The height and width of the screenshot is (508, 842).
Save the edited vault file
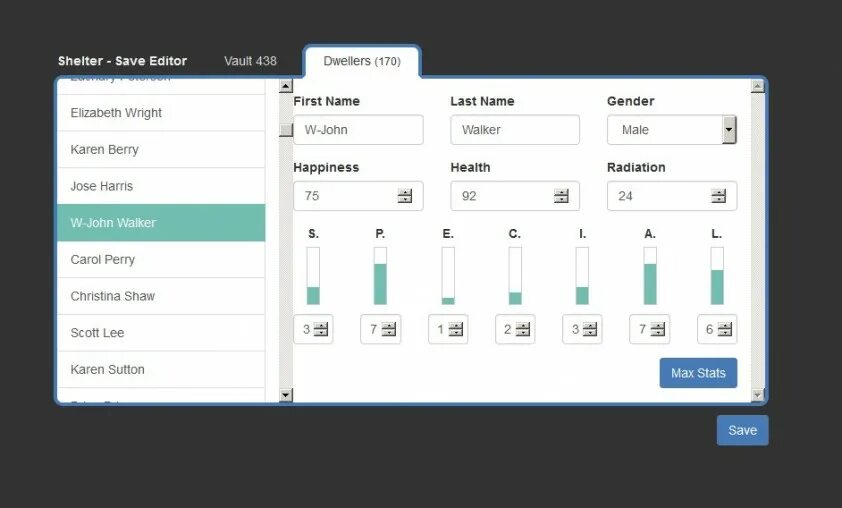742,430
